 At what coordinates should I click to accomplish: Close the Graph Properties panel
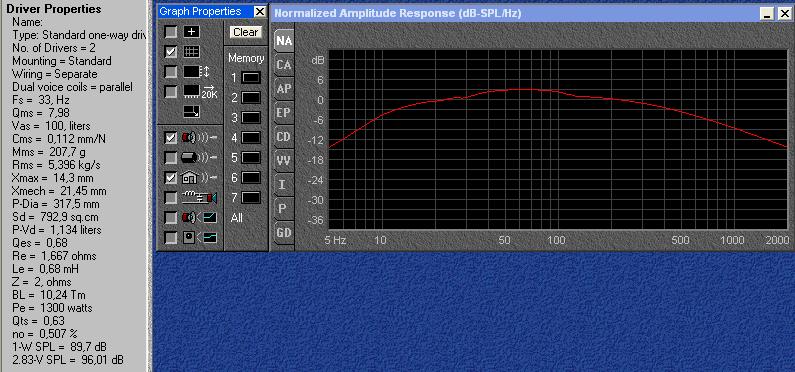[259, 12]
